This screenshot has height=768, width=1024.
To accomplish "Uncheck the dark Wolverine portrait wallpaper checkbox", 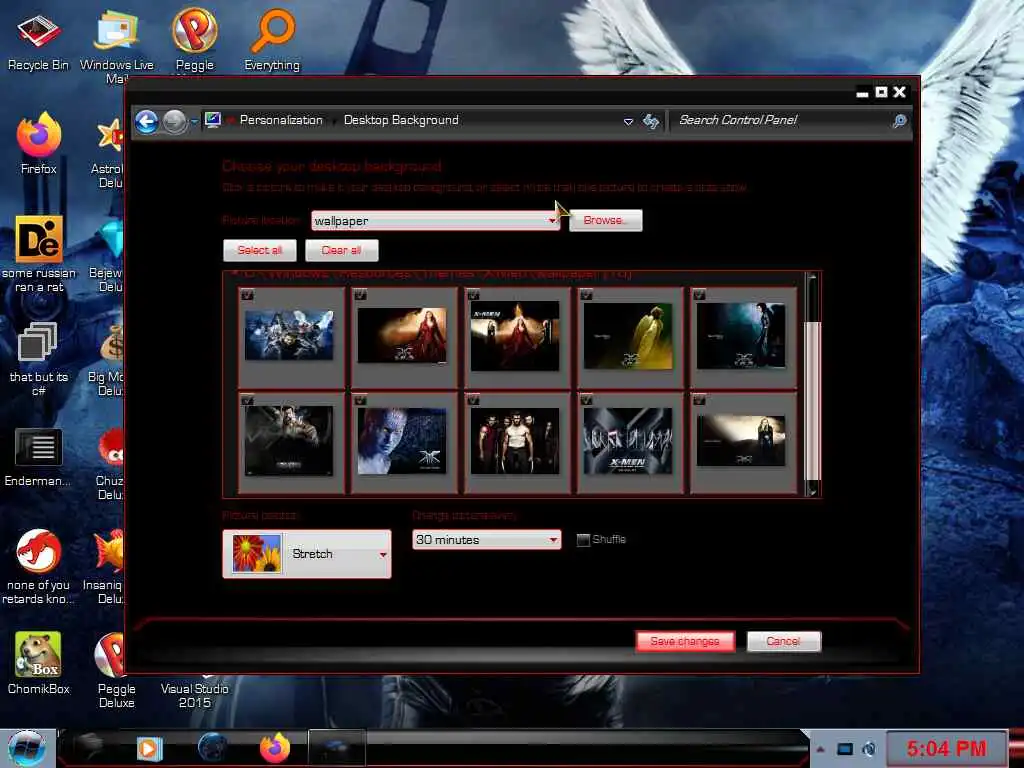I will click(x=248, y=400).
